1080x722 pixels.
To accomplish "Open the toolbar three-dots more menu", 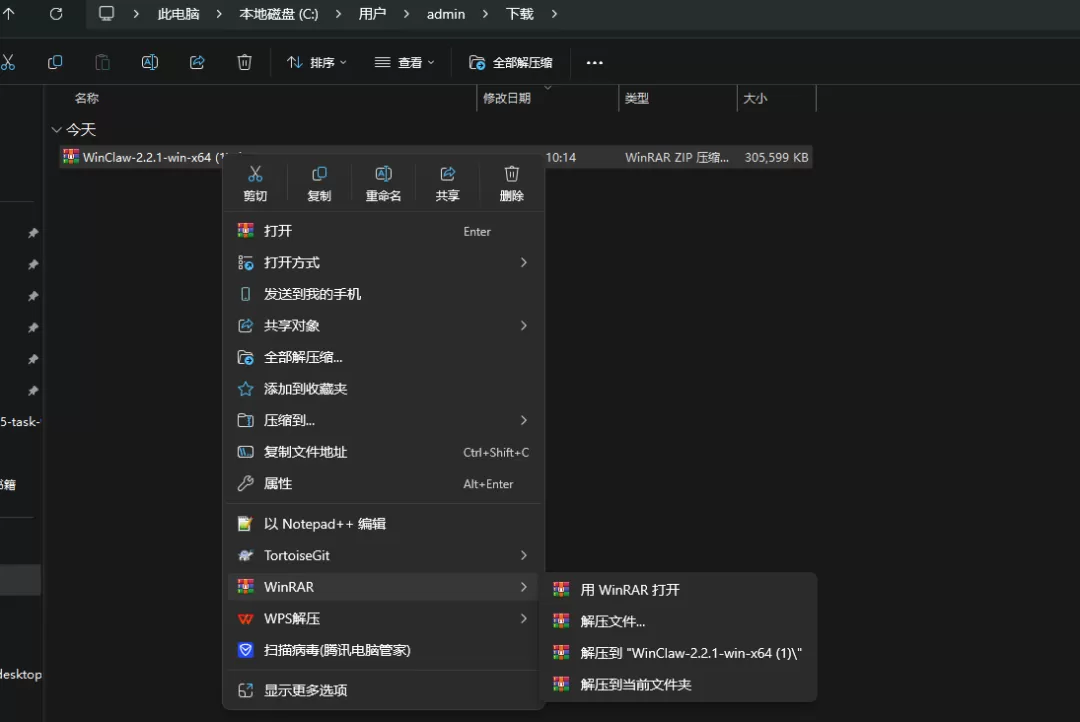I will pos(594,63).
